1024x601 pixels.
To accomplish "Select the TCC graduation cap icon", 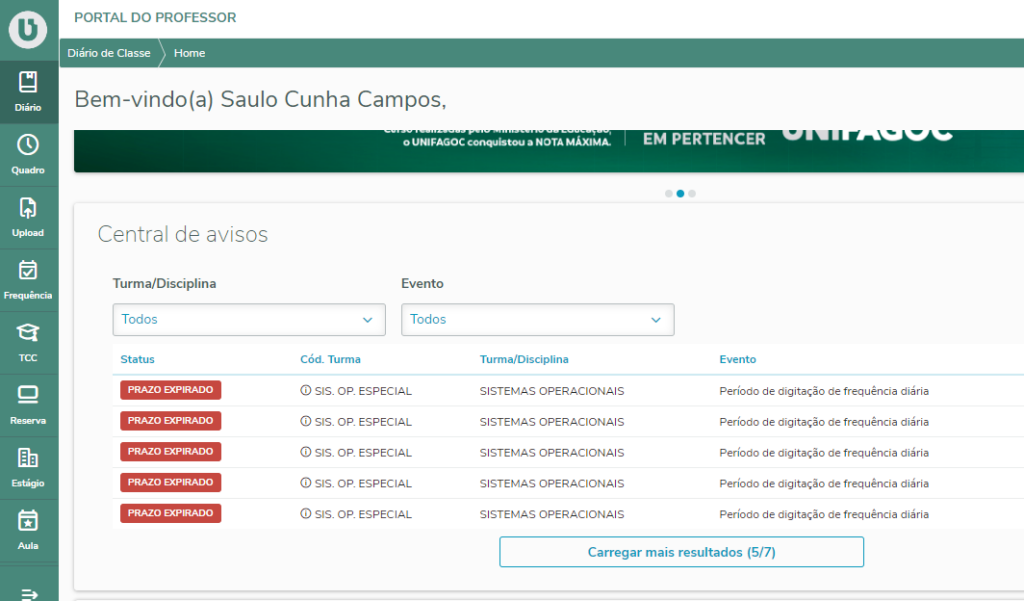I will click(x=28, y=334).
